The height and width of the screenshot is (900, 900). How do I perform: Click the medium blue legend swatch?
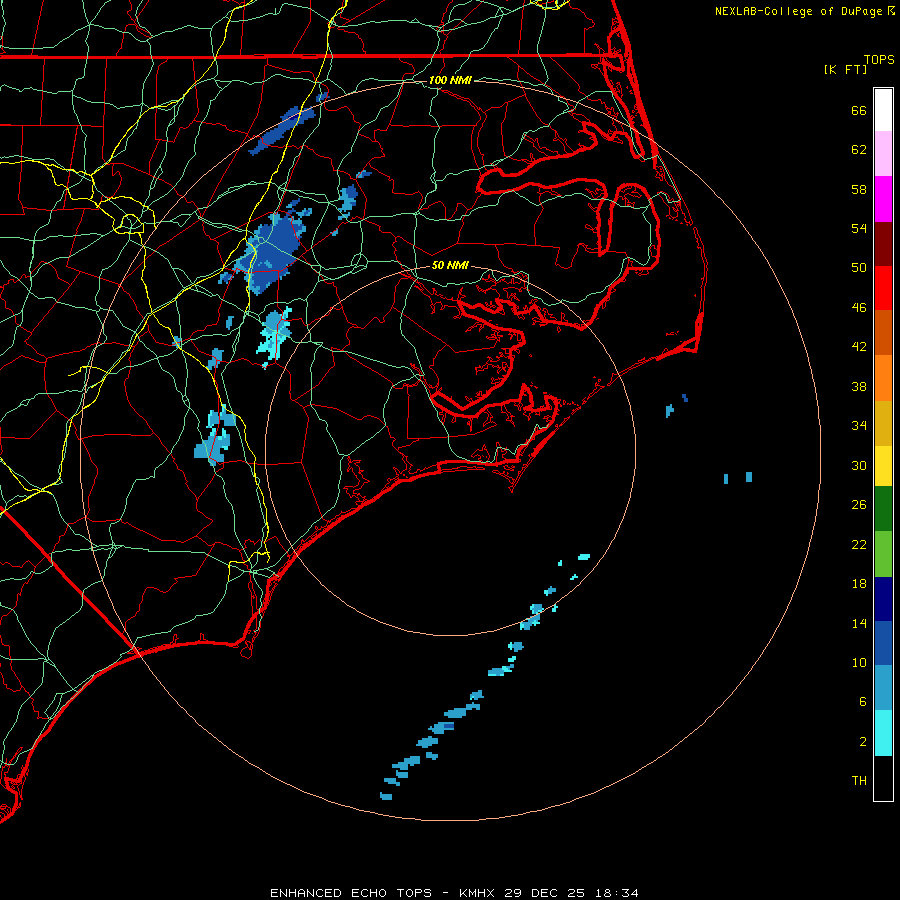pyautogui.click(x=883, y=643)
